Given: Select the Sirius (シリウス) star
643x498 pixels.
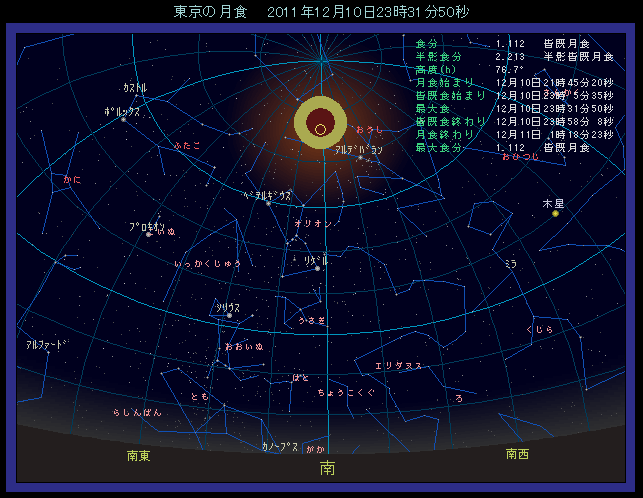Looking at the screenshot, I should [230, 316].
